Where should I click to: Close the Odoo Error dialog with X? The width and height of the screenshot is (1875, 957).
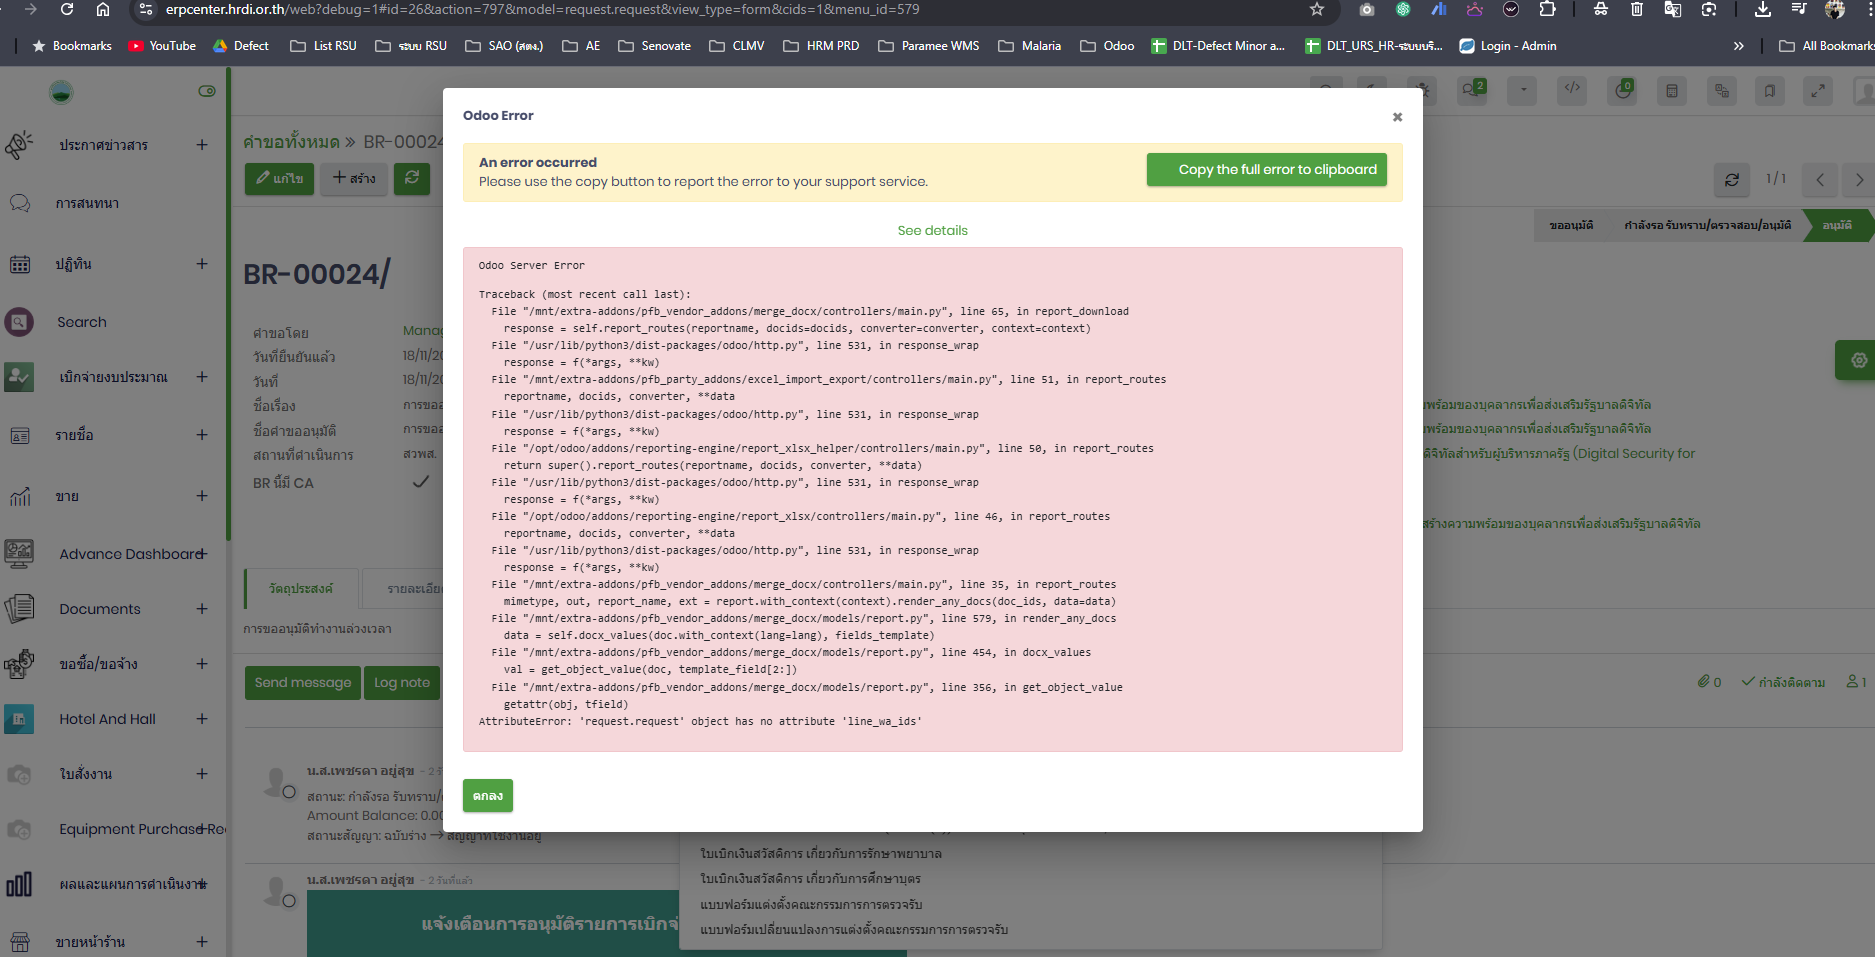click(1397, 117)
